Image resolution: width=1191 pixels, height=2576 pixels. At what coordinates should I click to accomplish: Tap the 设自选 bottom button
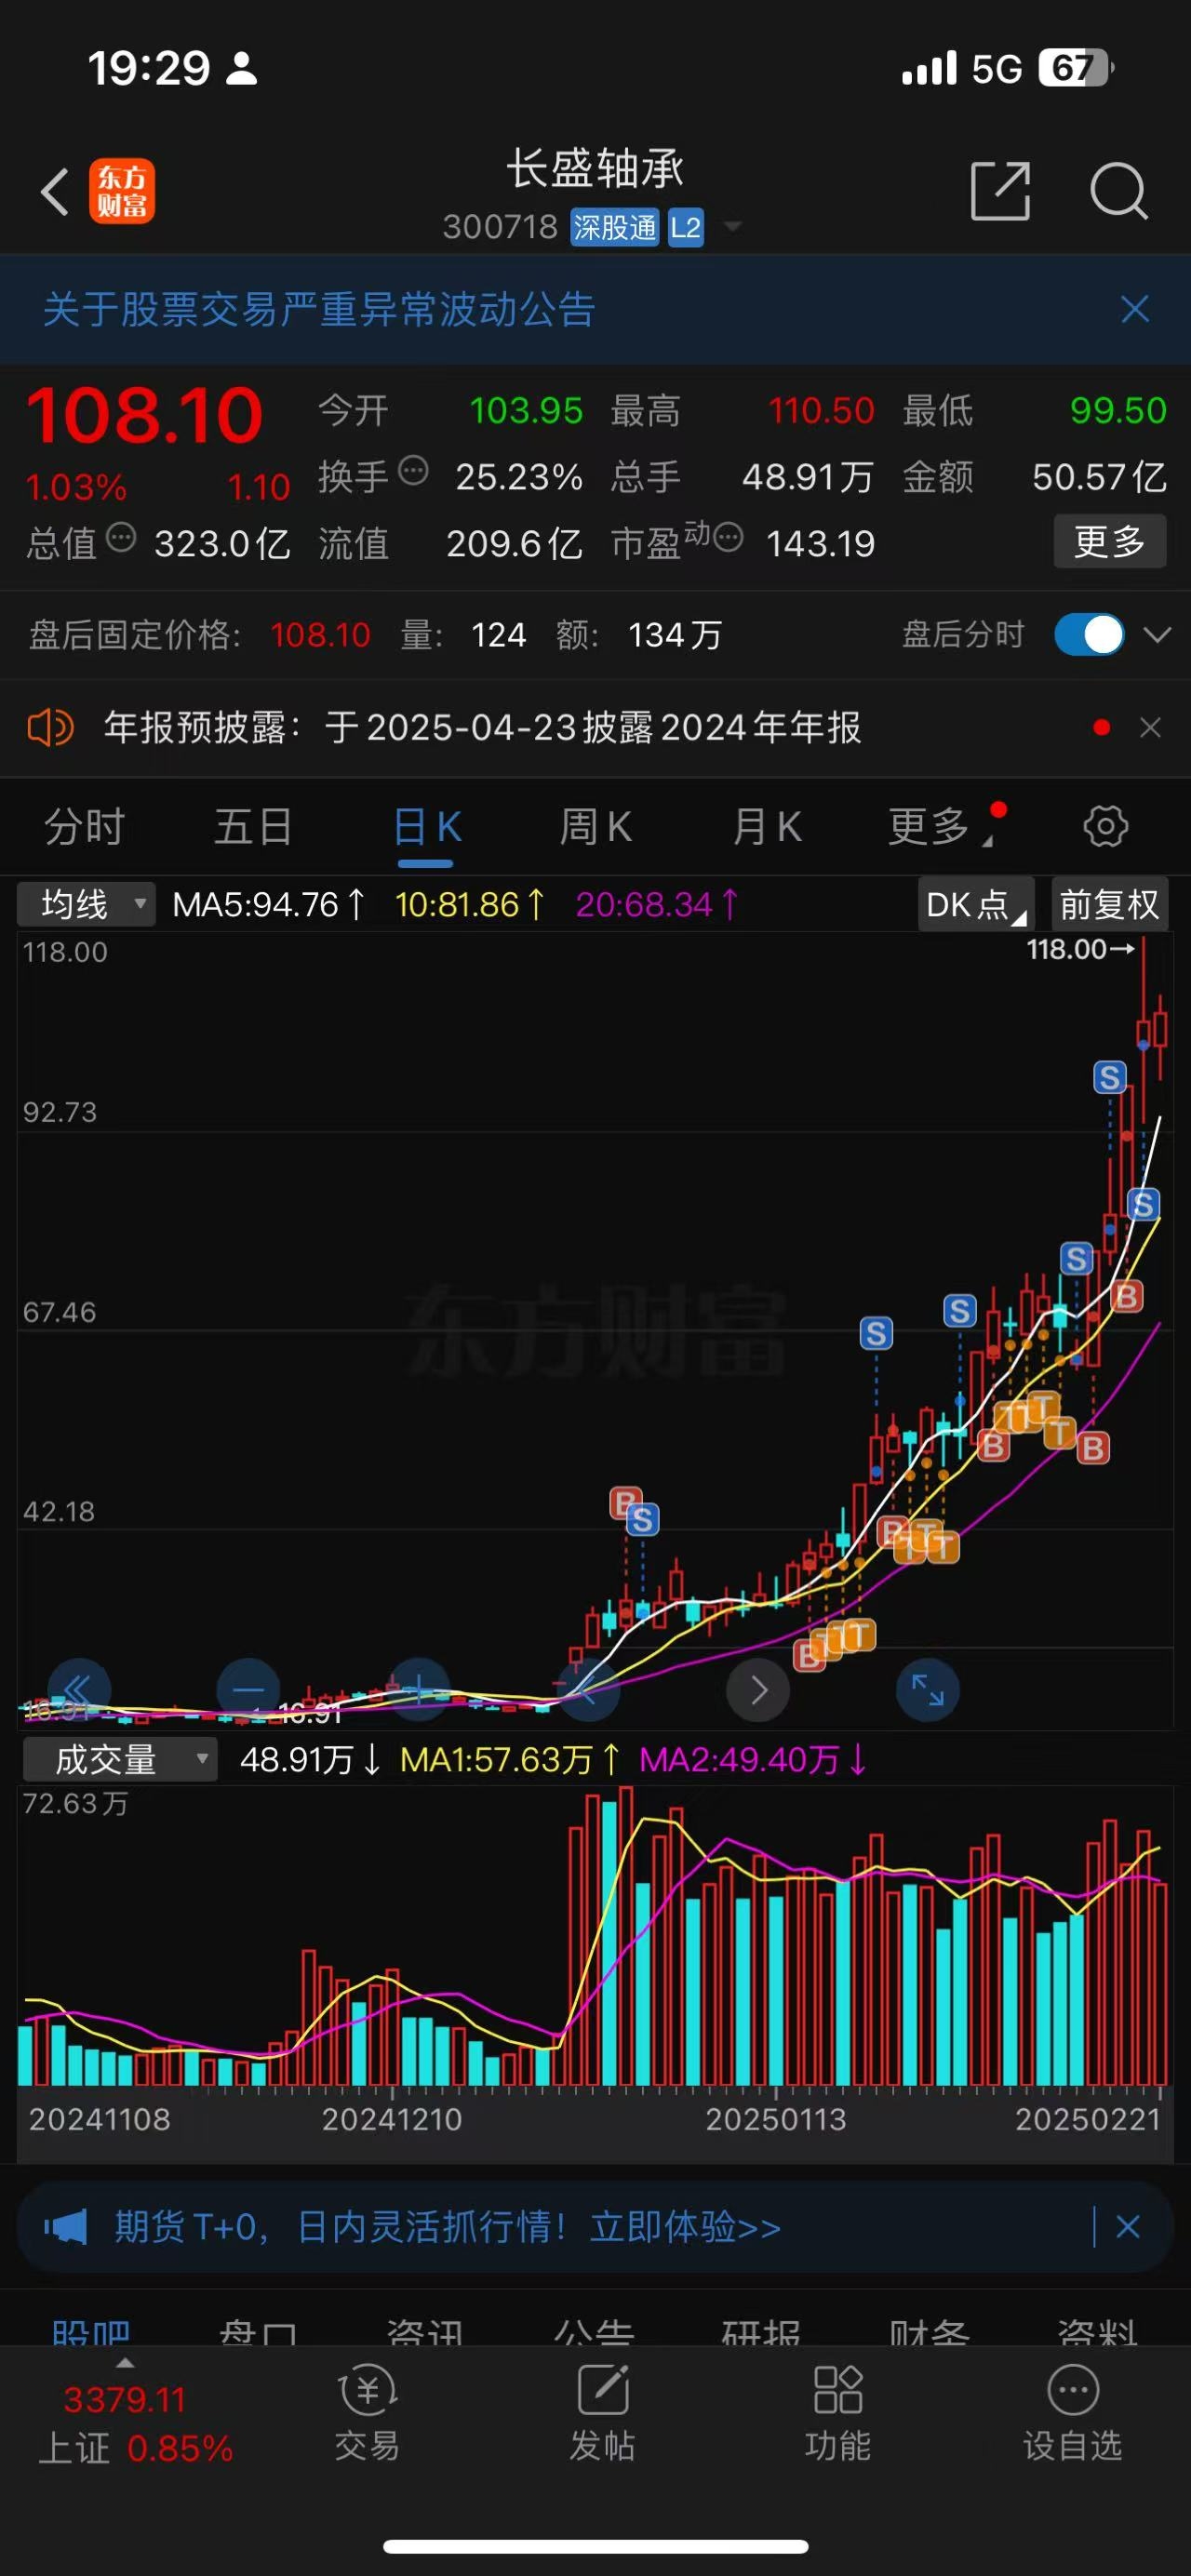pyautogui.click(x=1073, y=2414)
